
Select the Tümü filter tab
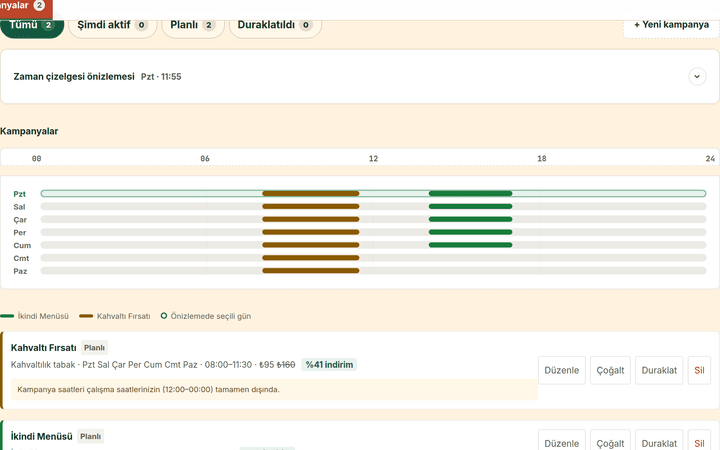(x=32, y=26)
